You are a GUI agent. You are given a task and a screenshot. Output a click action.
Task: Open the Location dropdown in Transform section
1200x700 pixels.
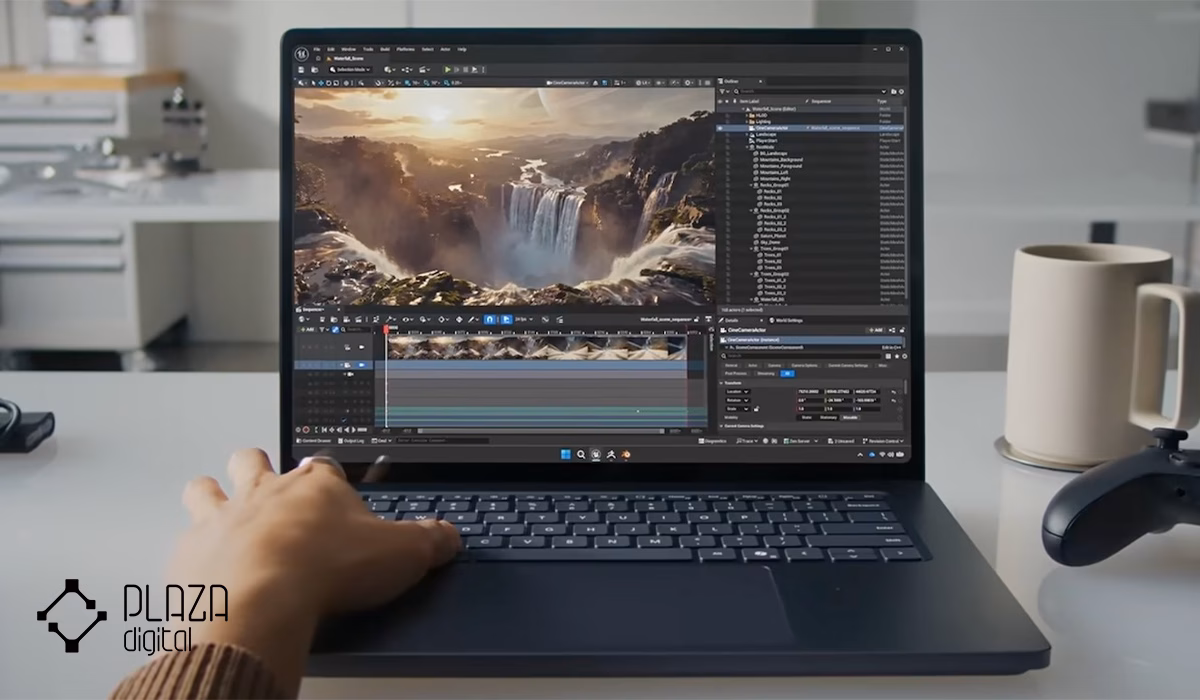pos(736,391)
